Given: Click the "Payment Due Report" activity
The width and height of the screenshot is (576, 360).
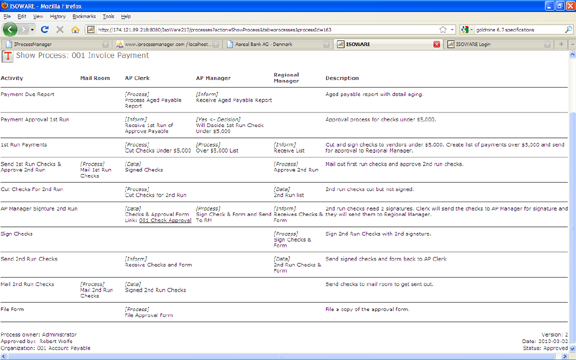Looking at the screenshot, I should point(28,94).
